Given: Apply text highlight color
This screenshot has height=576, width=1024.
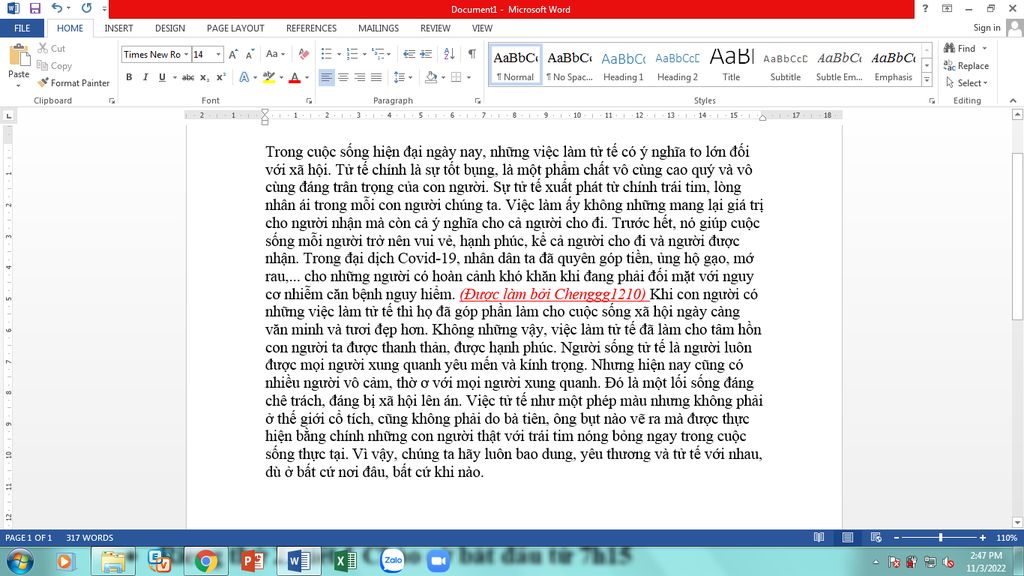Looking at the screenshot, I should click(268, 77).
